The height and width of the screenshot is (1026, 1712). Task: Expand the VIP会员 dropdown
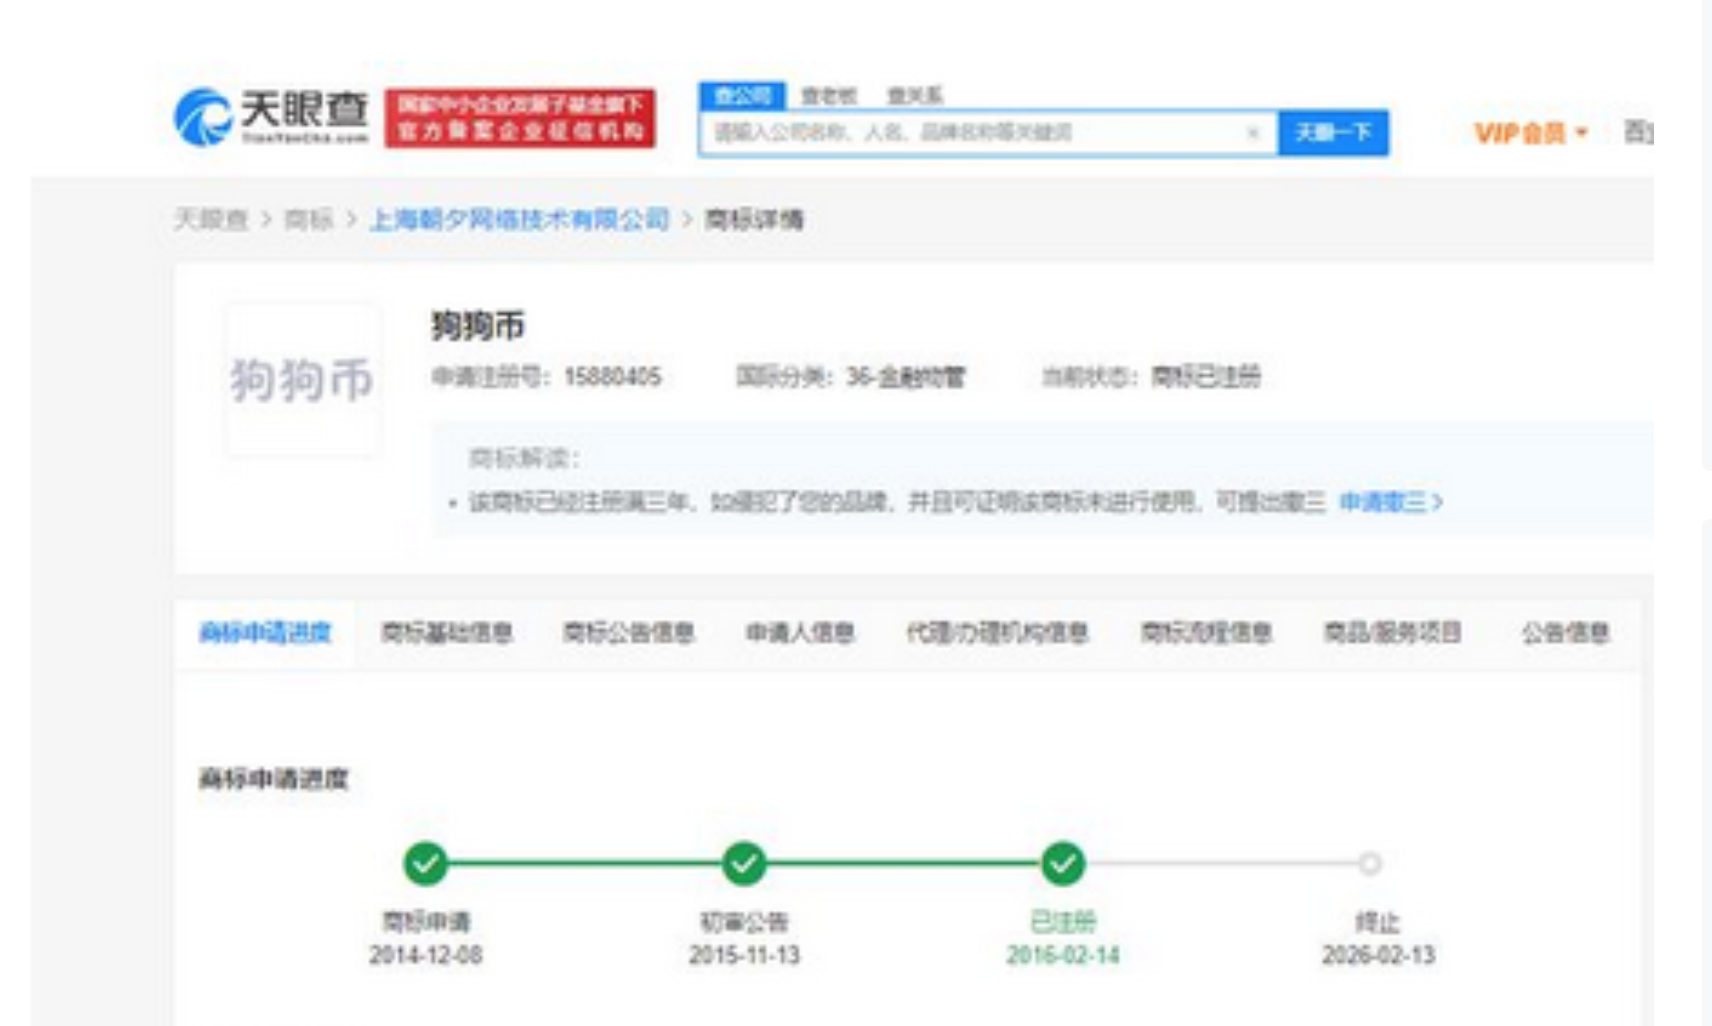(1530, 133)
